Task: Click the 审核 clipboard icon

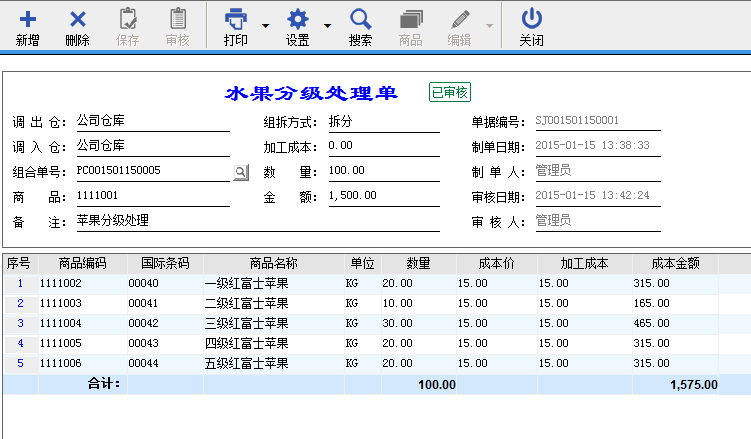Action: pyautogui.click(x=178, y=19)
